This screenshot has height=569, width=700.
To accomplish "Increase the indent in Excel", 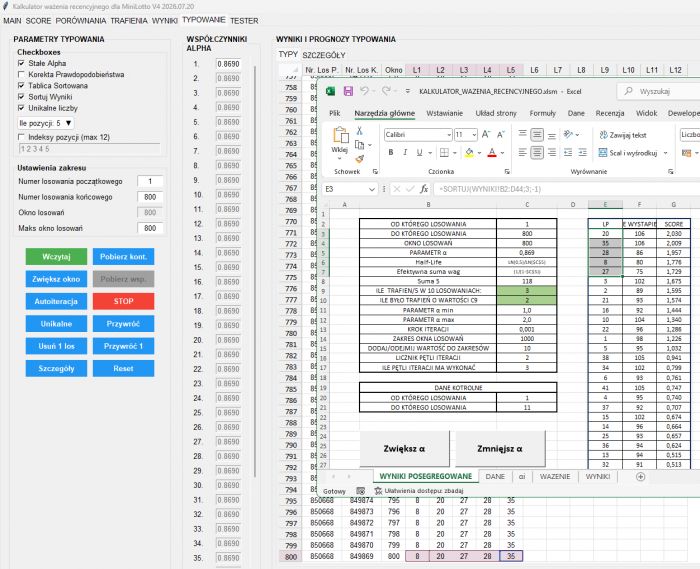I will (583, 153).
